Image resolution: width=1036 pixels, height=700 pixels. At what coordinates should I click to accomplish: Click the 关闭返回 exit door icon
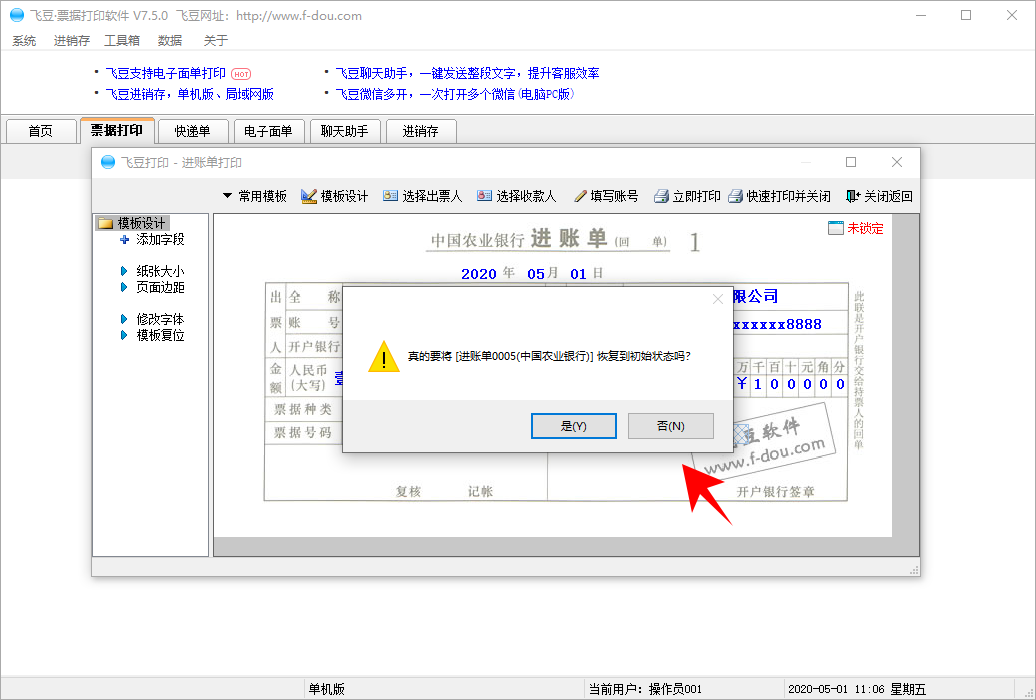(853, 196)
